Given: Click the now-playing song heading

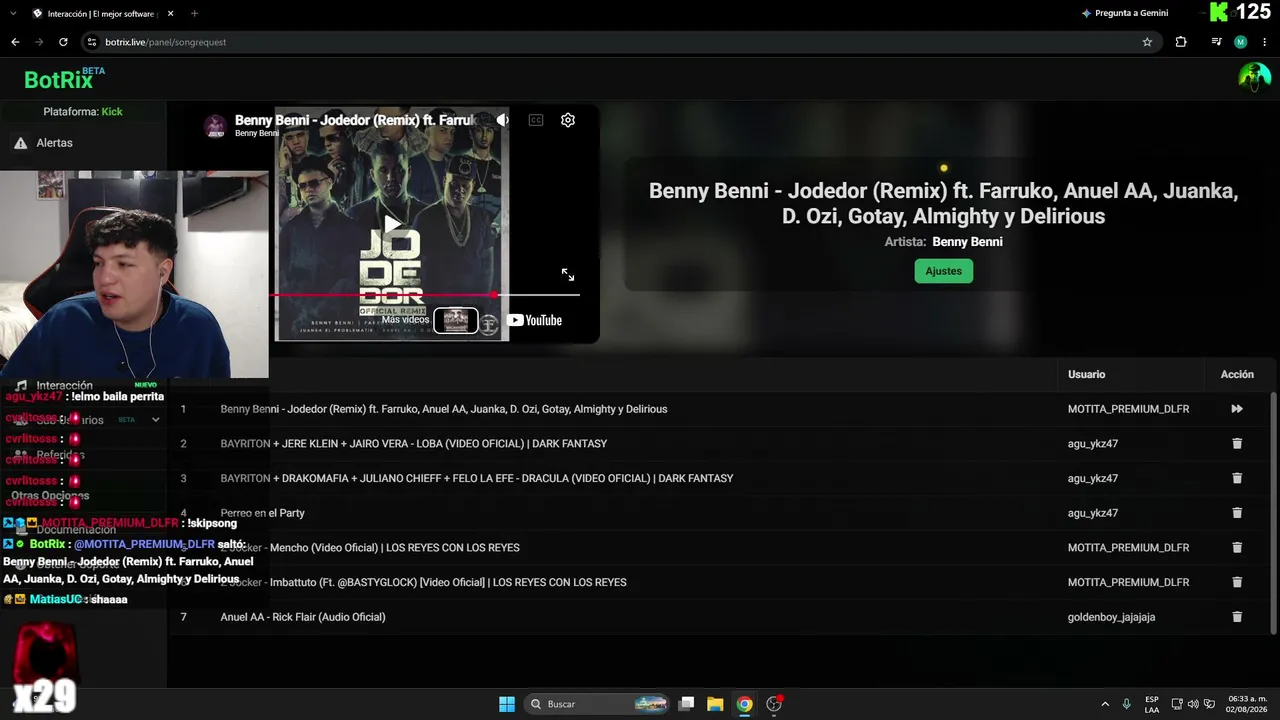Looking at the screenshot, I should [943, 203].
